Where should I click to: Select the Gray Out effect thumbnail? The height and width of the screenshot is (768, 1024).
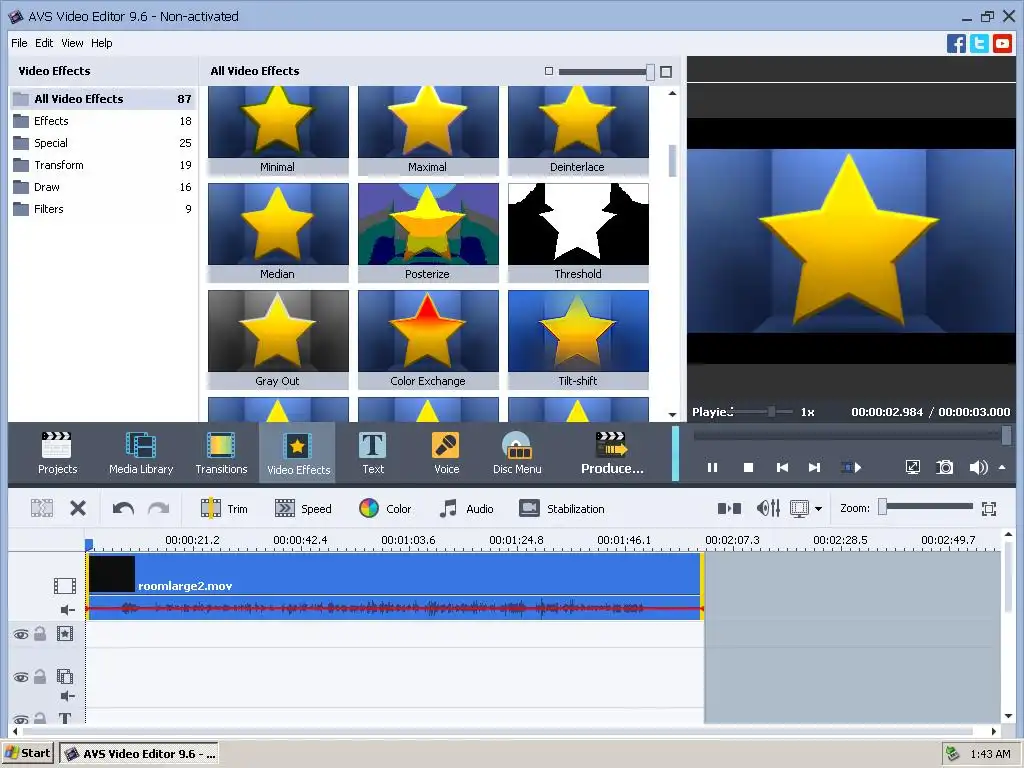pos(278,339)
